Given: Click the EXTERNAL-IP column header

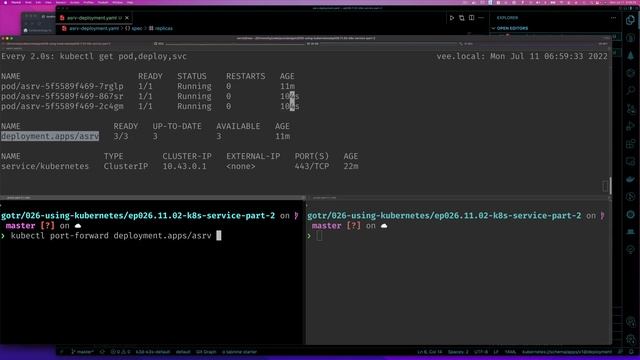Looking at the screenshot, I should click(253, 156).
